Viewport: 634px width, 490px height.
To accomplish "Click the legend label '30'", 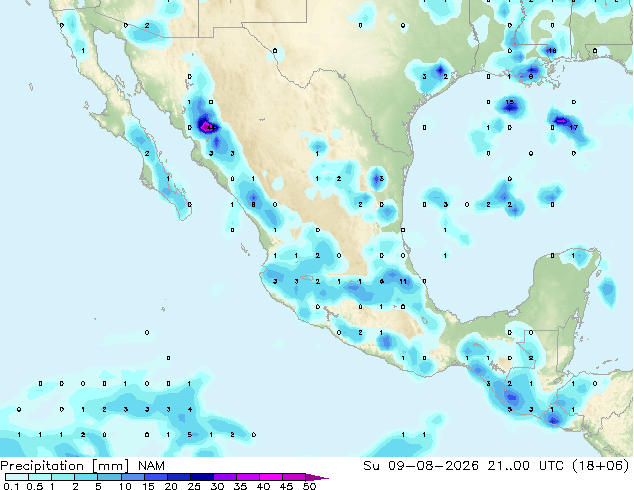I will [x=217, y=486].
